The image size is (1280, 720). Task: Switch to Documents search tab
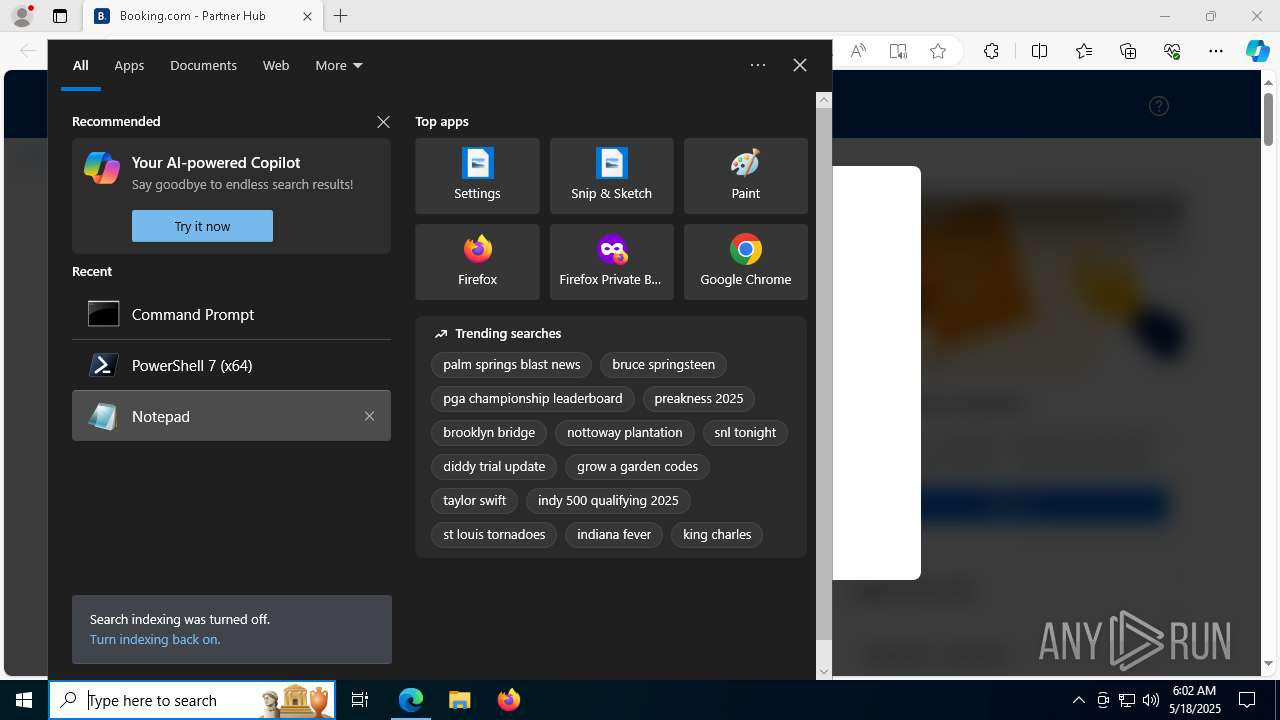[203, 65]
